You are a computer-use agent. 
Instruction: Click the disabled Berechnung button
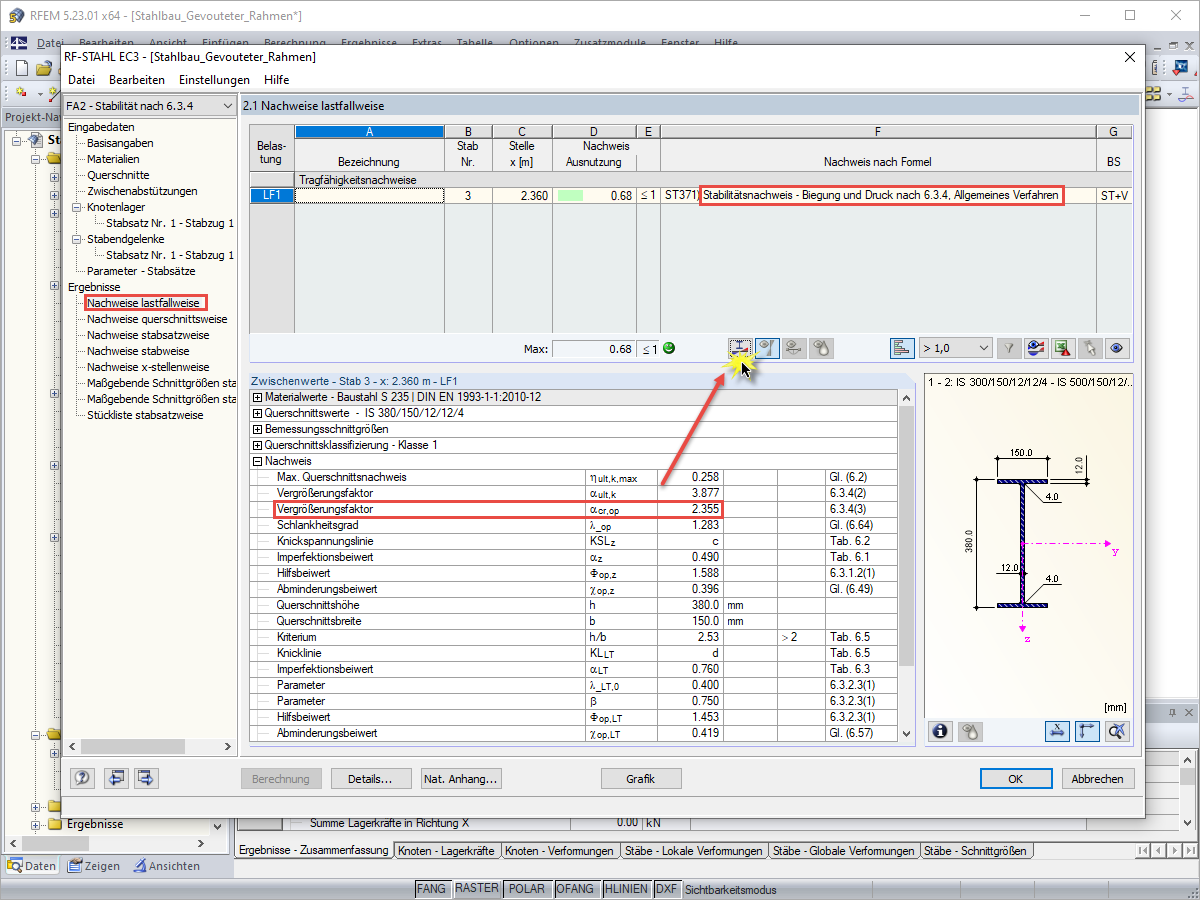pos(281,779)
